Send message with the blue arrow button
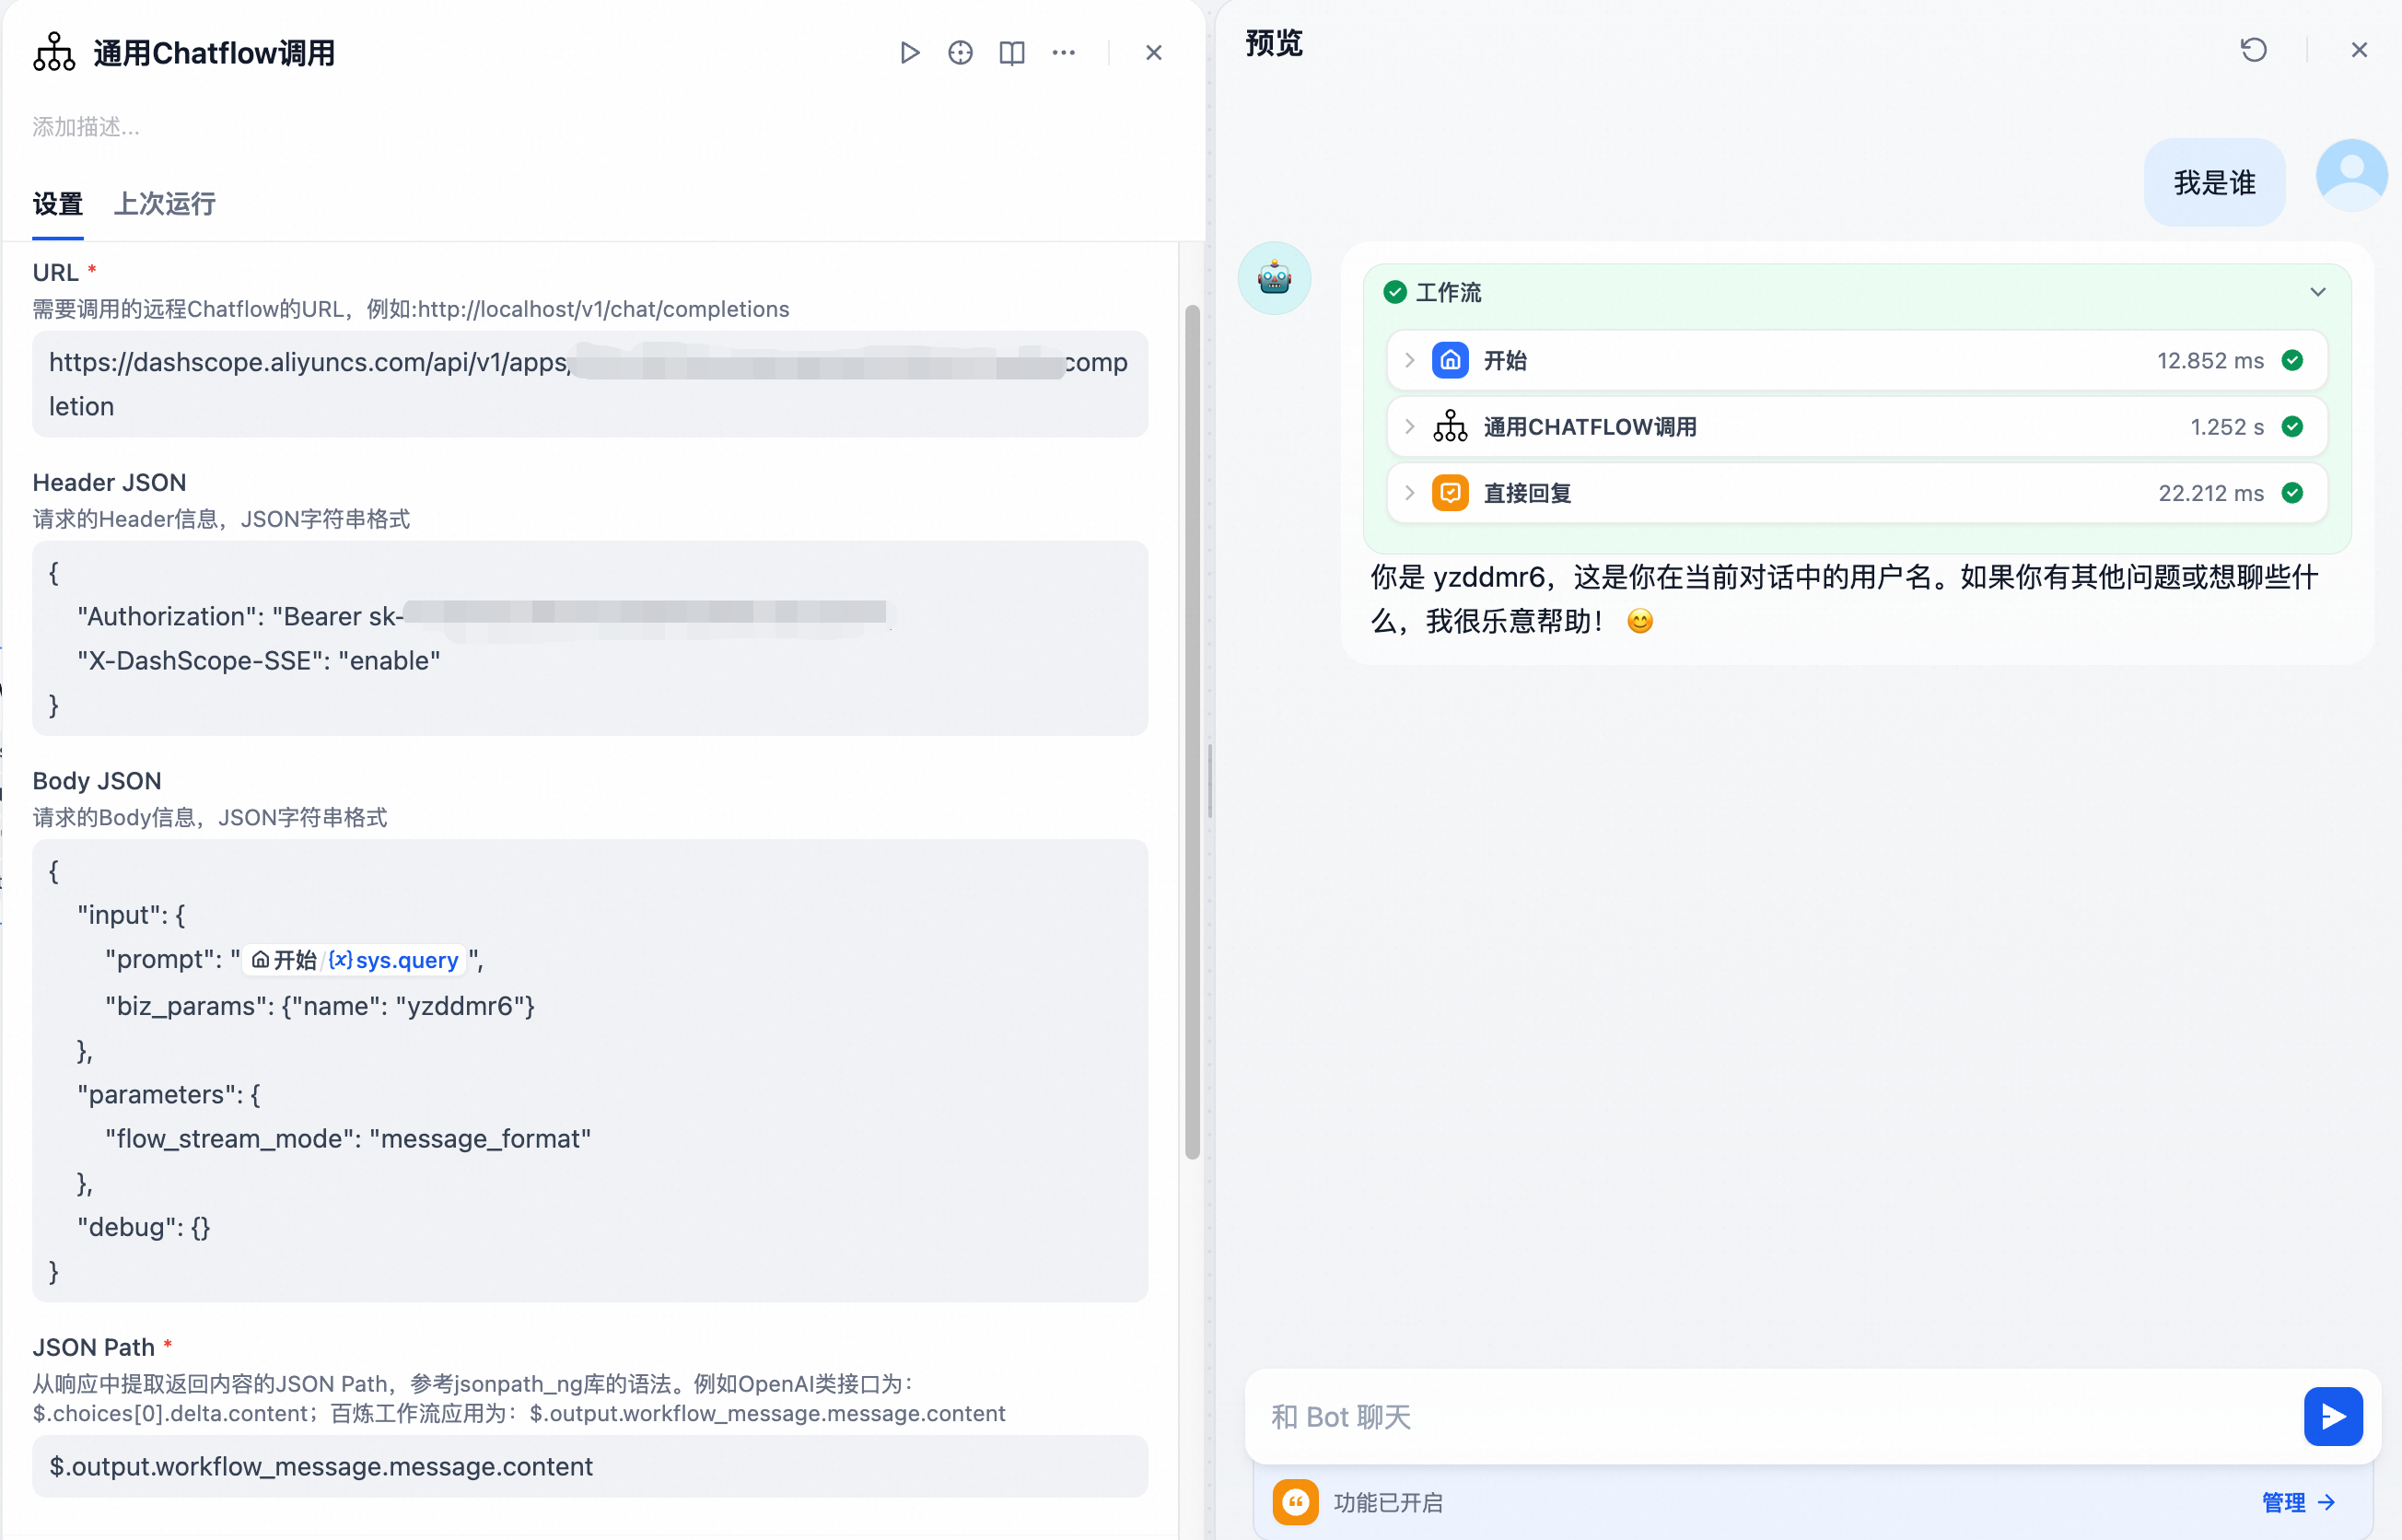Viewport: 2402px width, 1540px height. pos(2332,1416)
